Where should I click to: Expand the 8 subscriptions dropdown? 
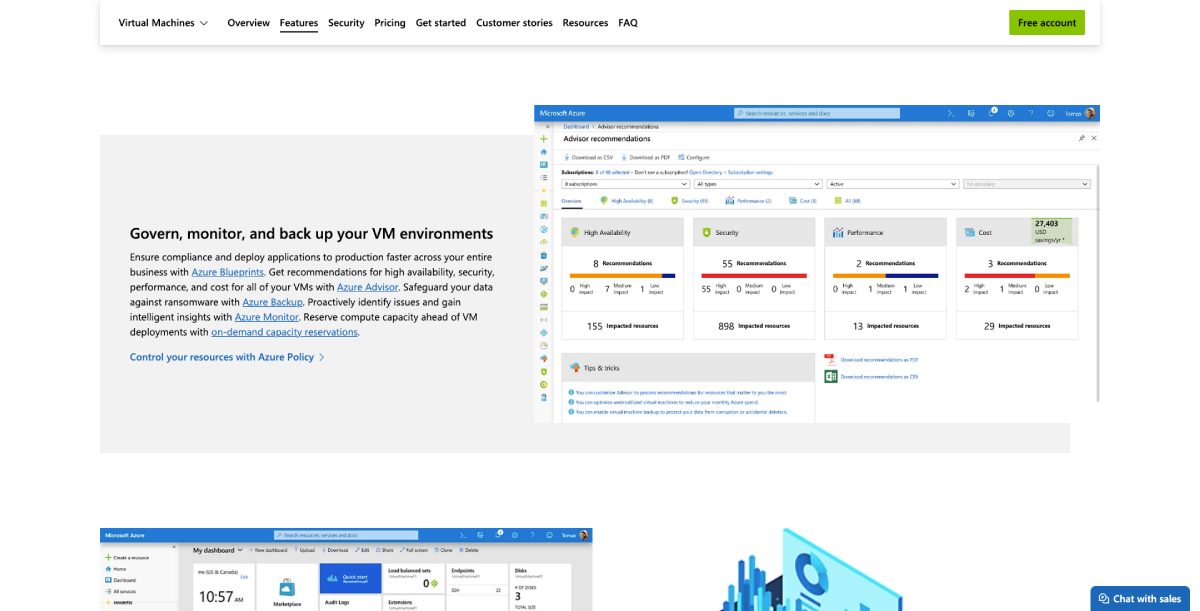pyautogui.click(x=625, y=184)
